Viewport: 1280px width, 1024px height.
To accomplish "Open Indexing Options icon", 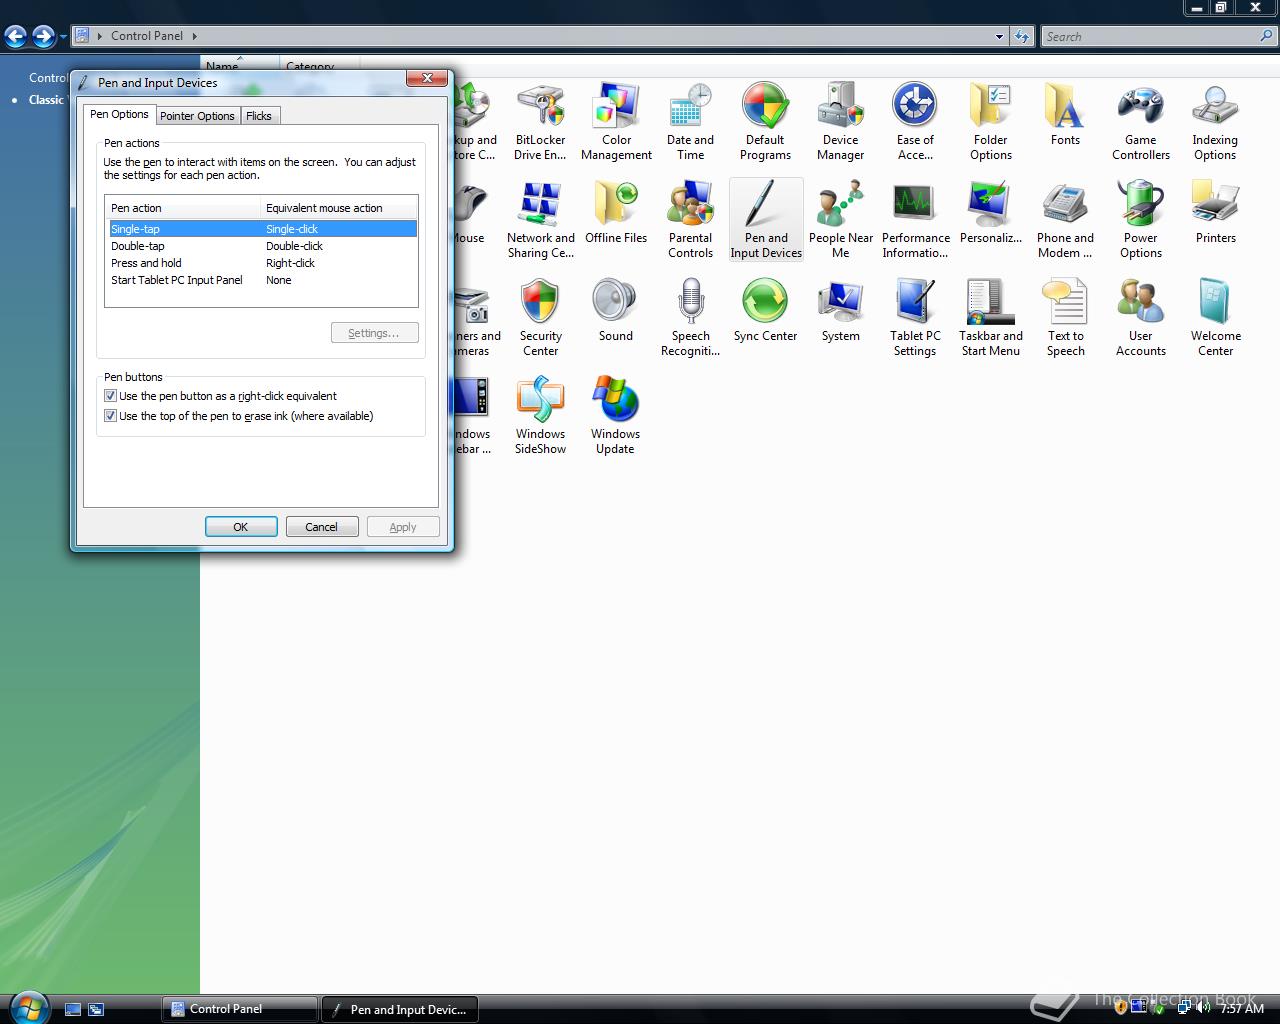I will (1215, 122).
